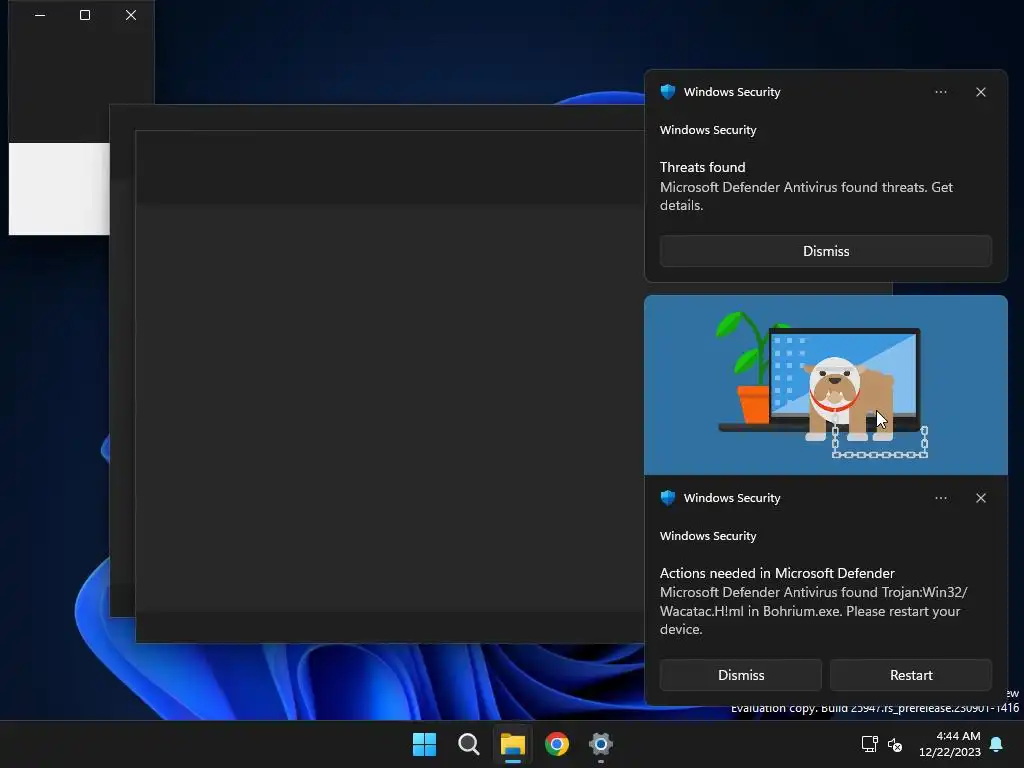
Task: Click 'Actions needed in Microsoft Defender' title
Action: coord(777,573)
